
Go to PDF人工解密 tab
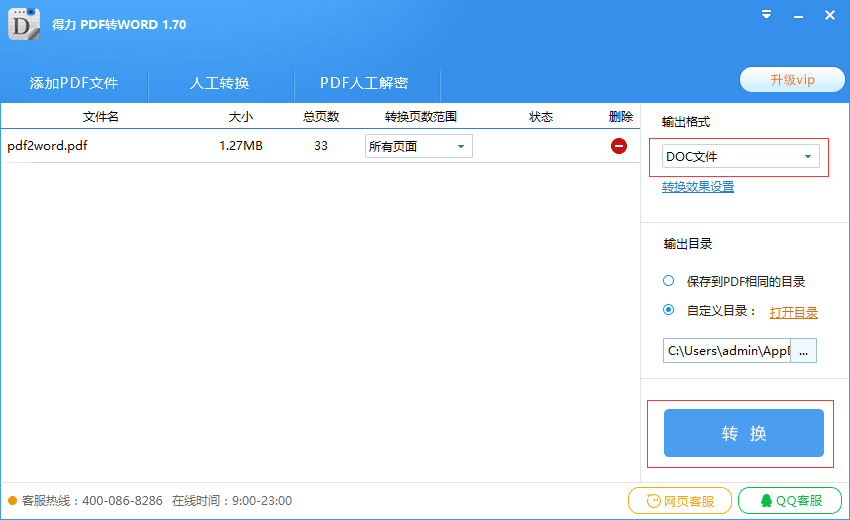click(x=364, y=83)
